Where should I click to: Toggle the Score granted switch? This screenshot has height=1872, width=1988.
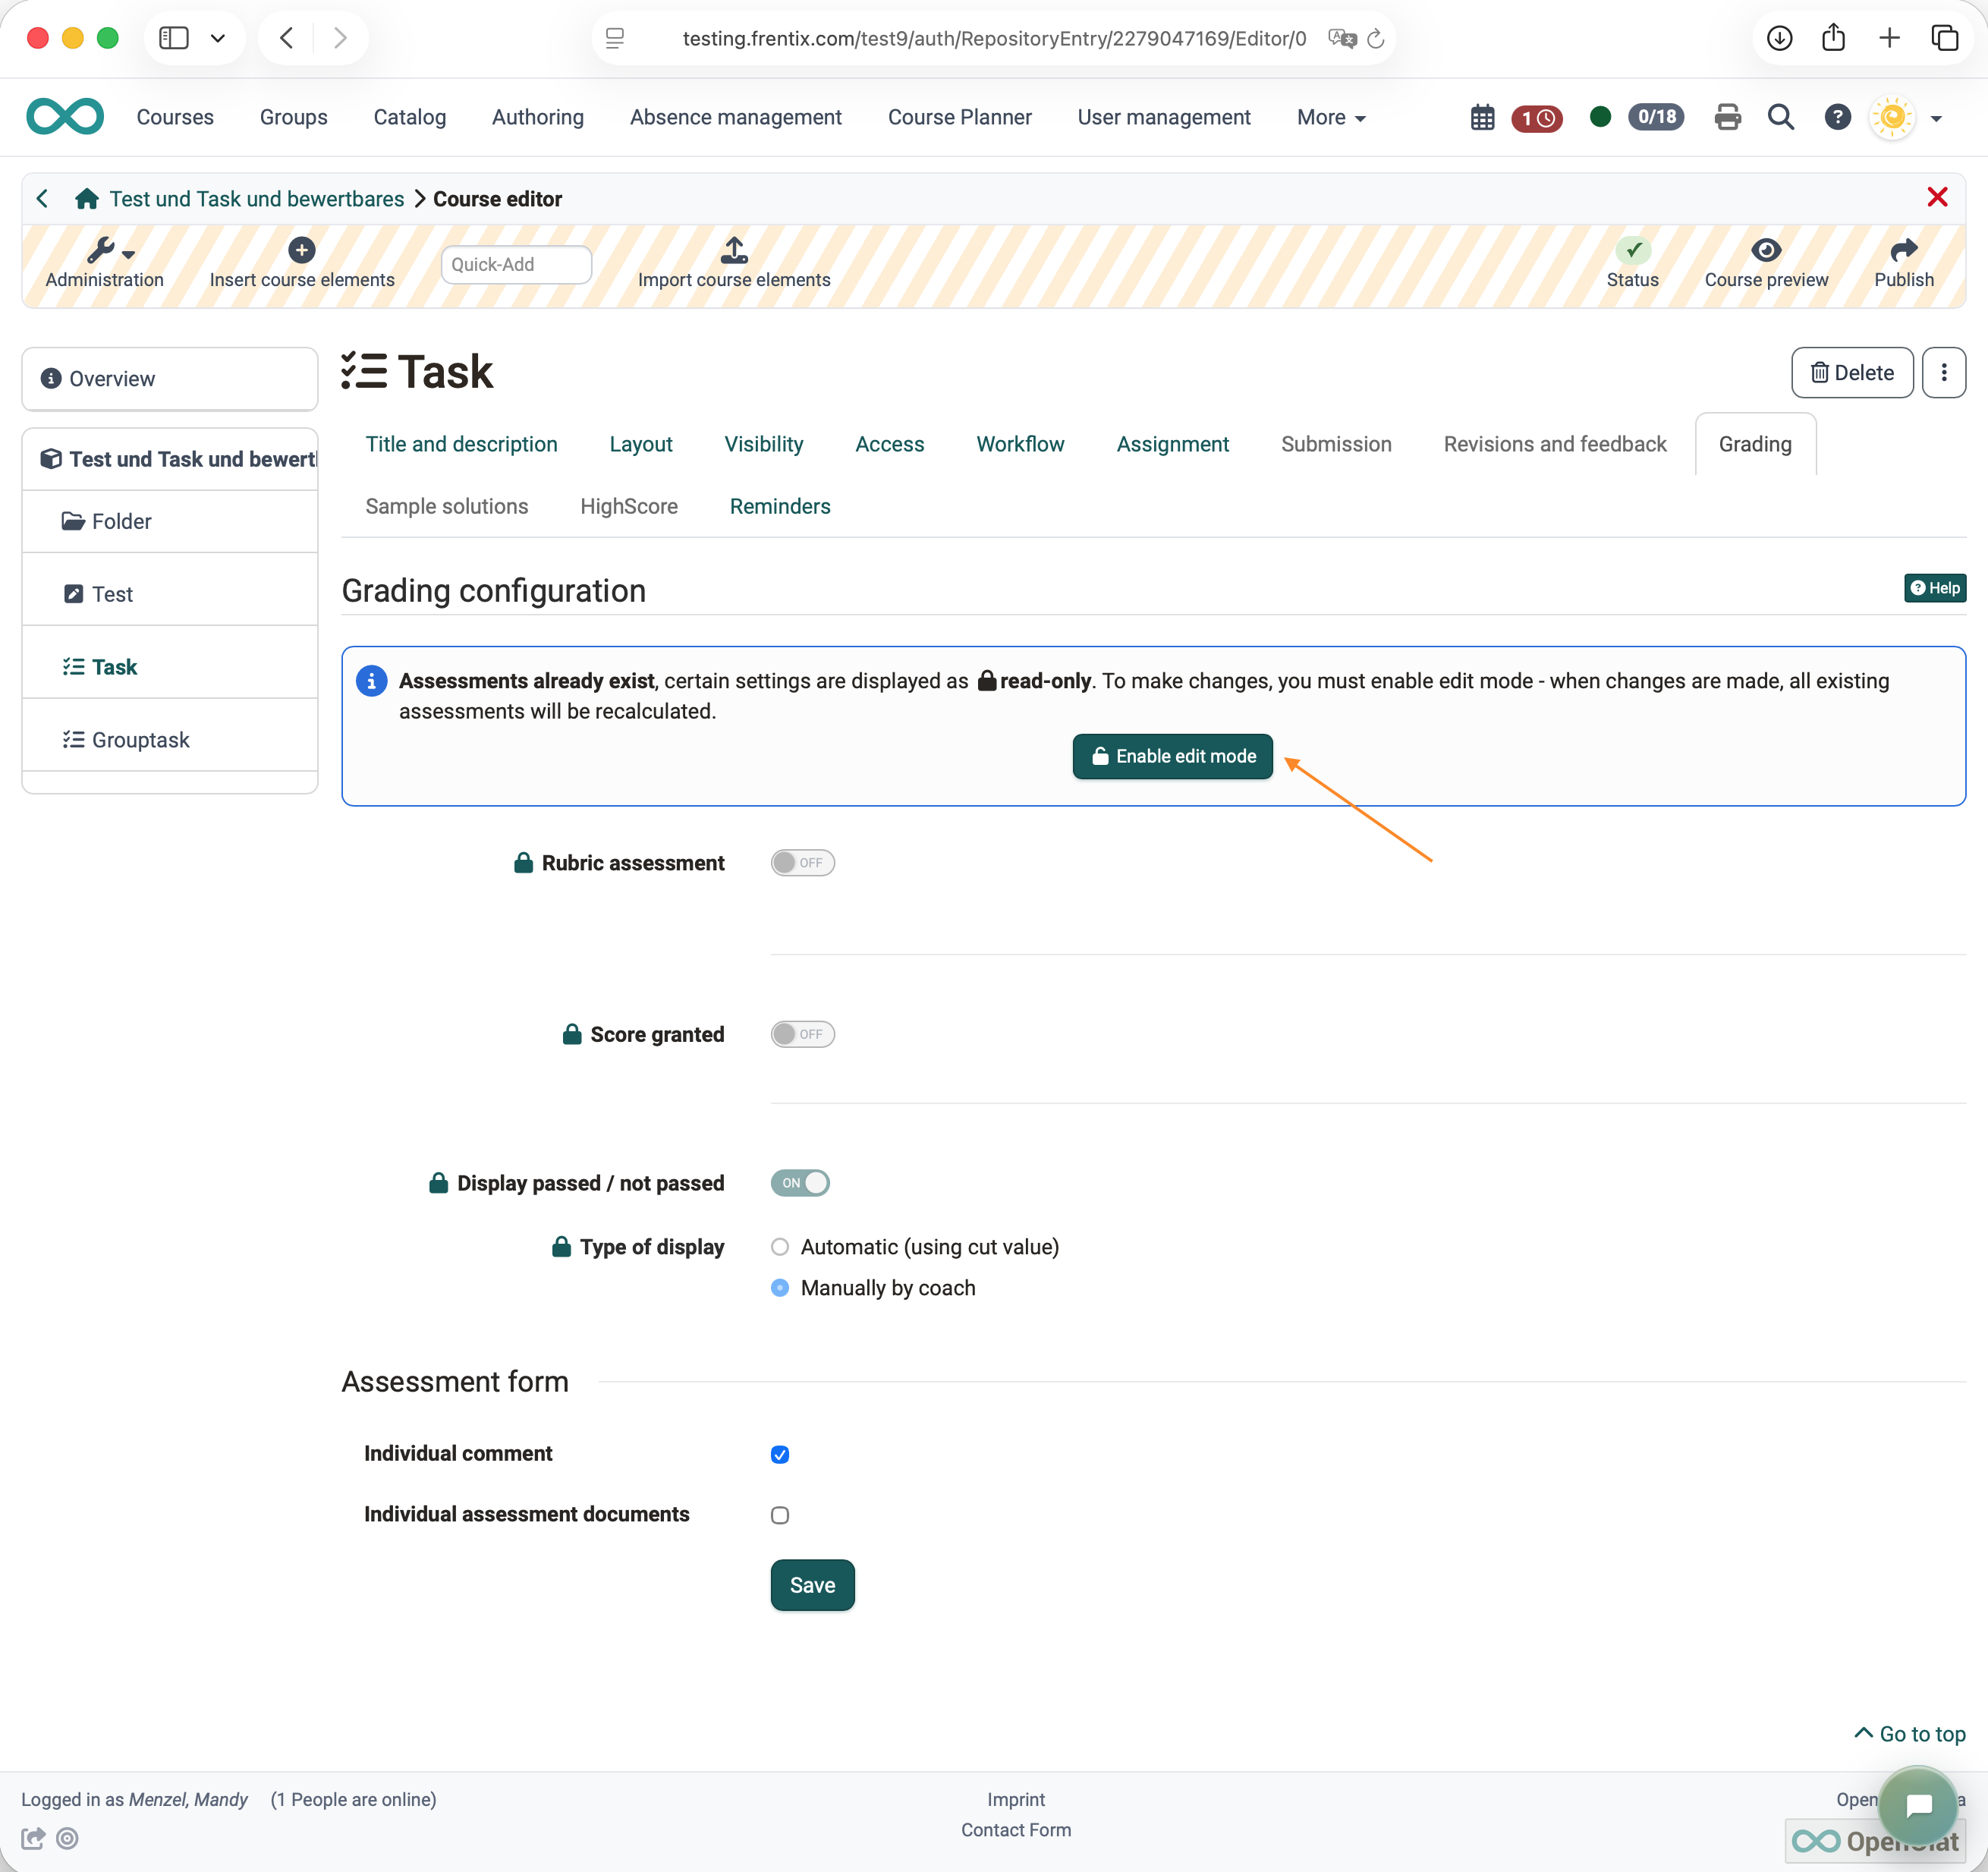(802, 1035)
